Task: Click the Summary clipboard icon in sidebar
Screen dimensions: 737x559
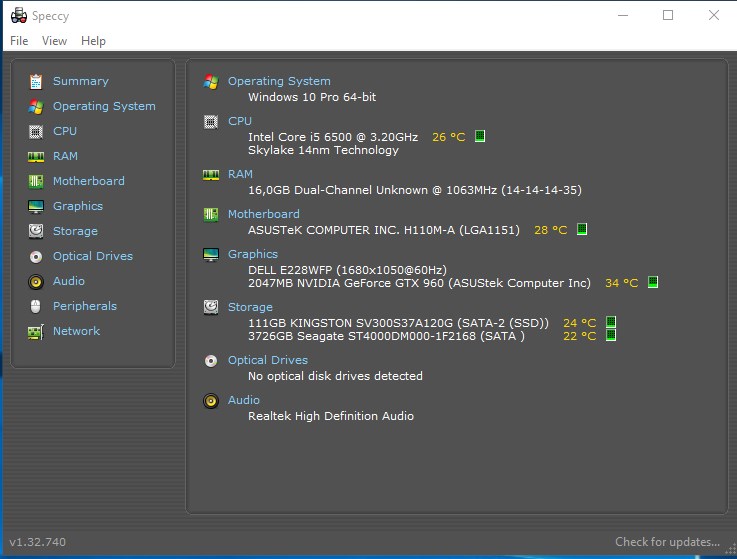Action: coord(36,81)
